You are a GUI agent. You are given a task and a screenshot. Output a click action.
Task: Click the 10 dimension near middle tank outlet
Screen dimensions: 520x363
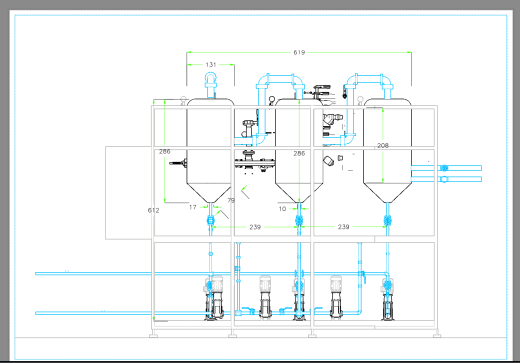(282, 209)
